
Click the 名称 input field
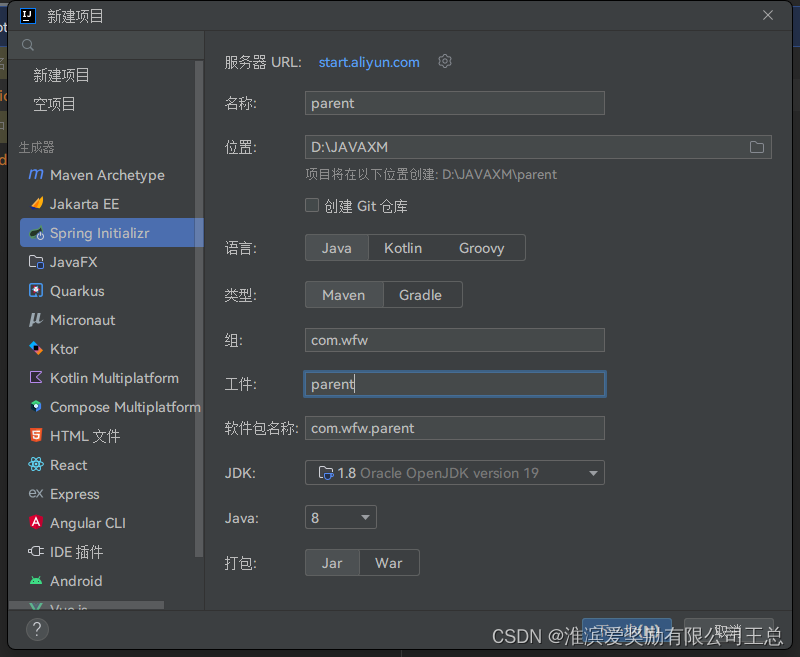(x=455, y=103)
